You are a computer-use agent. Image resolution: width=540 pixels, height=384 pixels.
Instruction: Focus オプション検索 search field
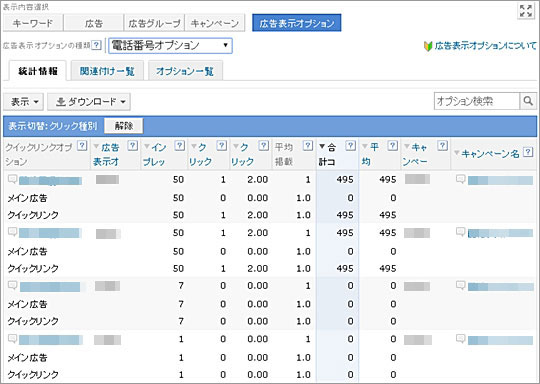click(x=477, y=101)
